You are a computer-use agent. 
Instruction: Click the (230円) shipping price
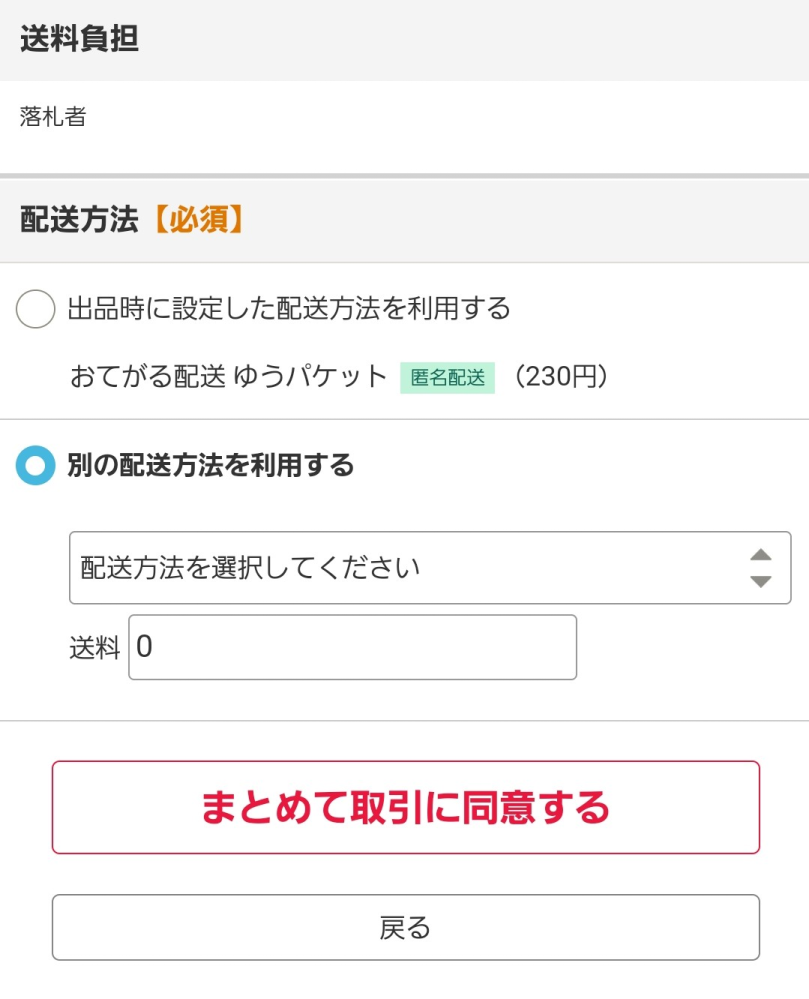(x=561, y=376)
